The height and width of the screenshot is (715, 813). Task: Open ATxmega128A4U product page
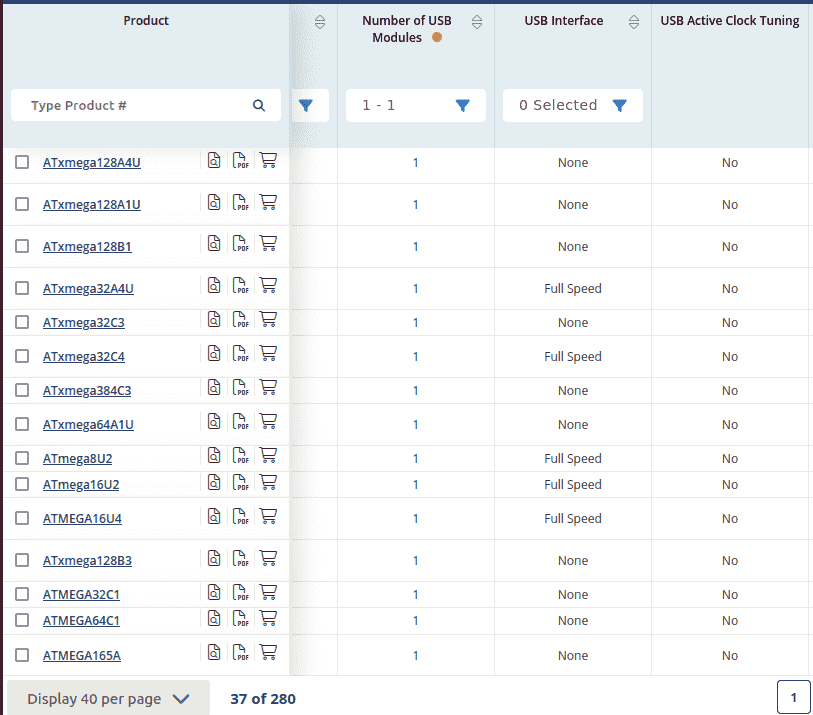click(x=91, y=163)
